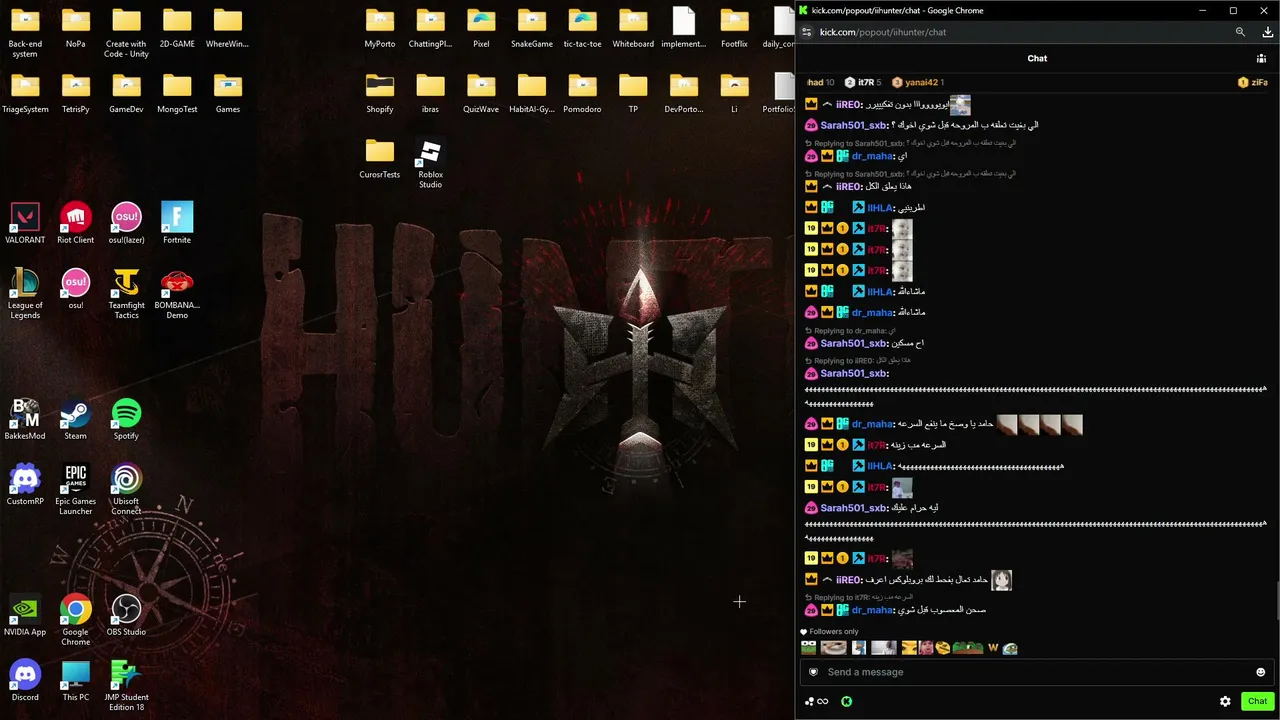Screen dimensions: 1280x720
Task: Open CustomRP desktop icon
Action: point(25,485)
